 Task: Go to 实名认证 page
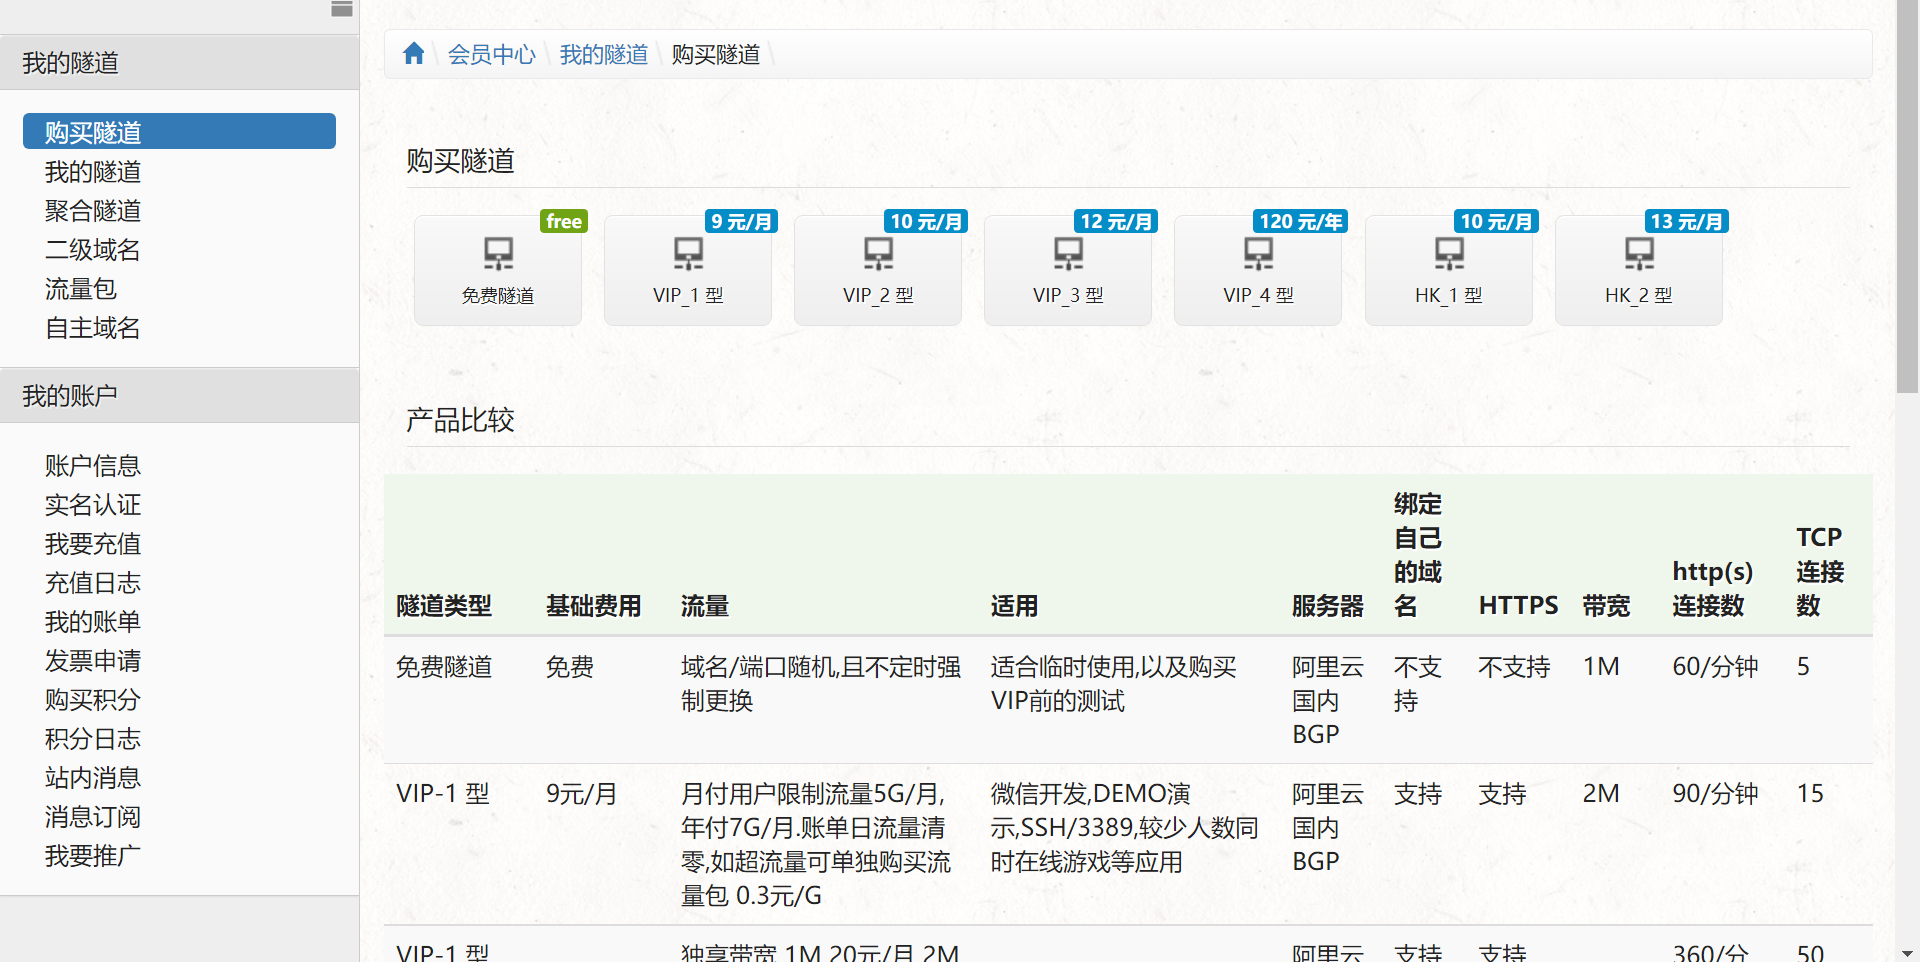(93, 505)
